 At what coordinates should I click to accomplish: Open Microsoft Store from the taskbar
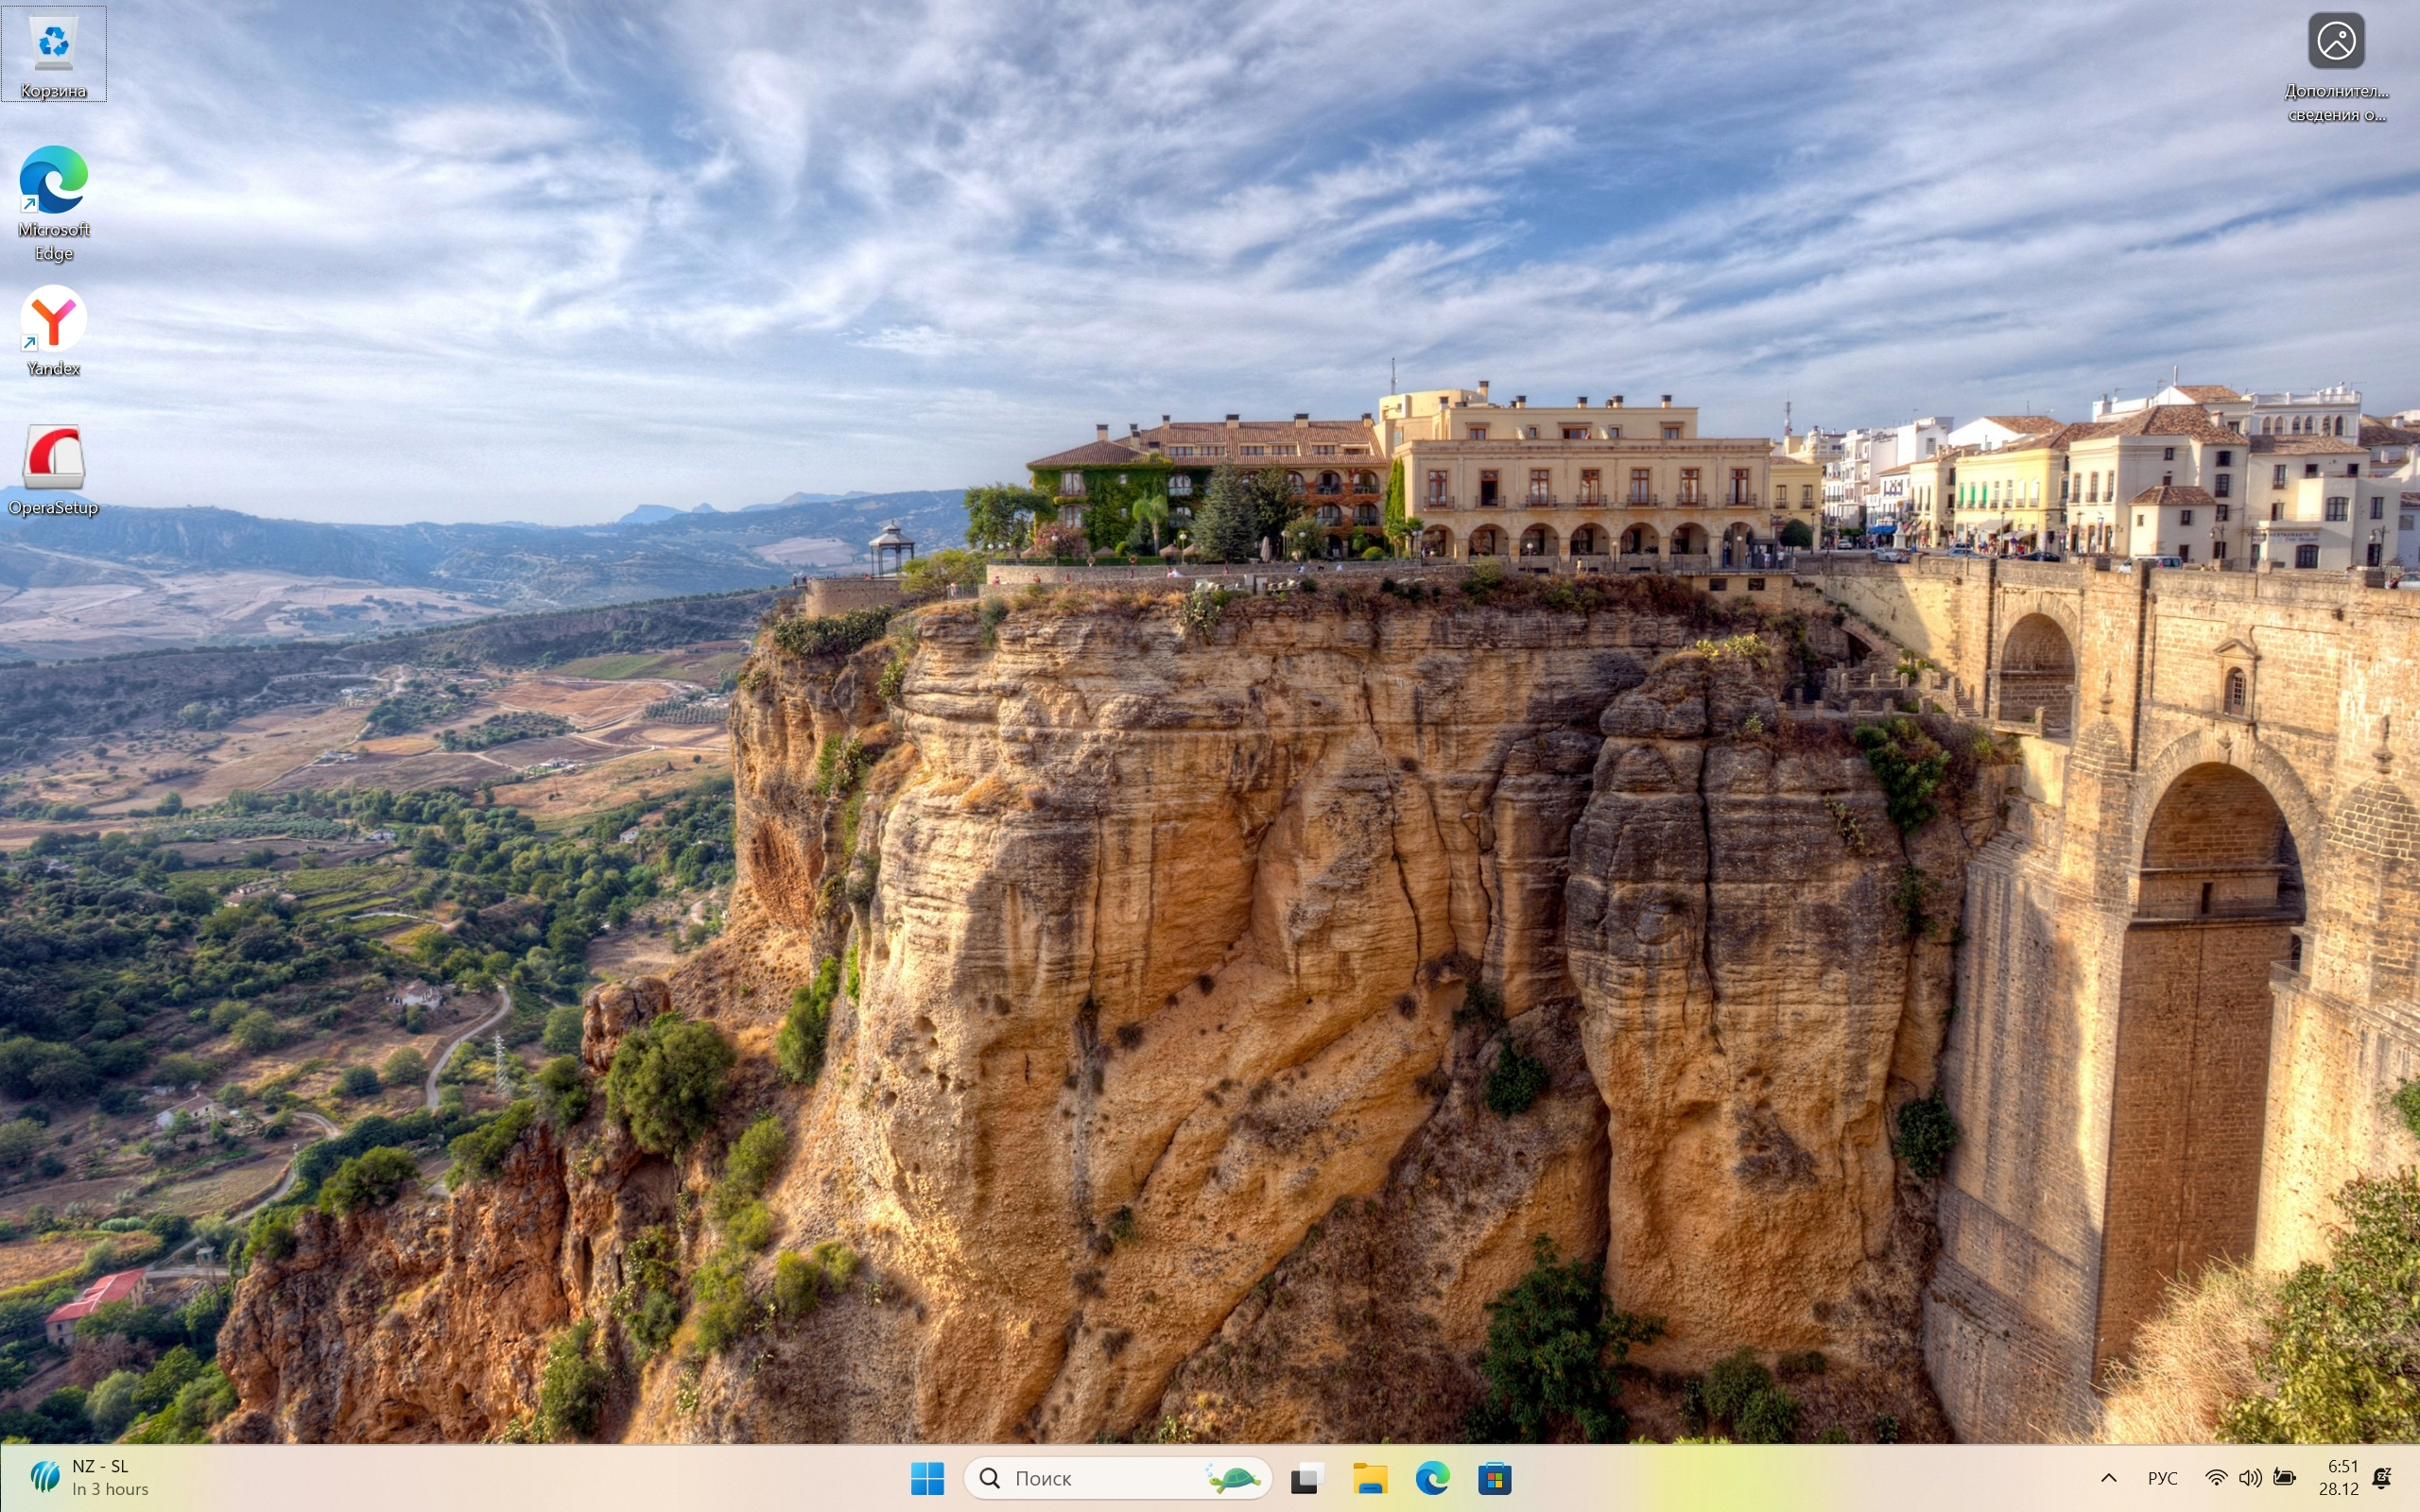coord(1495,1478)
